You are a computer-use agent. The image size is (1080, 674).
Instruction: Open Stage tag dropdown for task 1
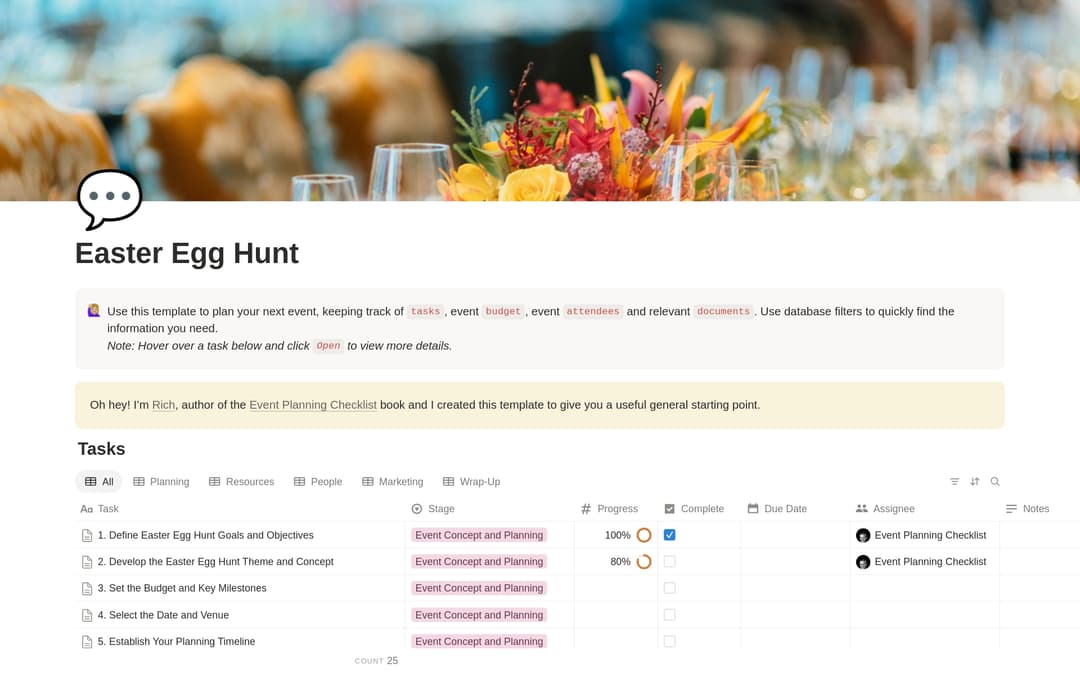479,535
